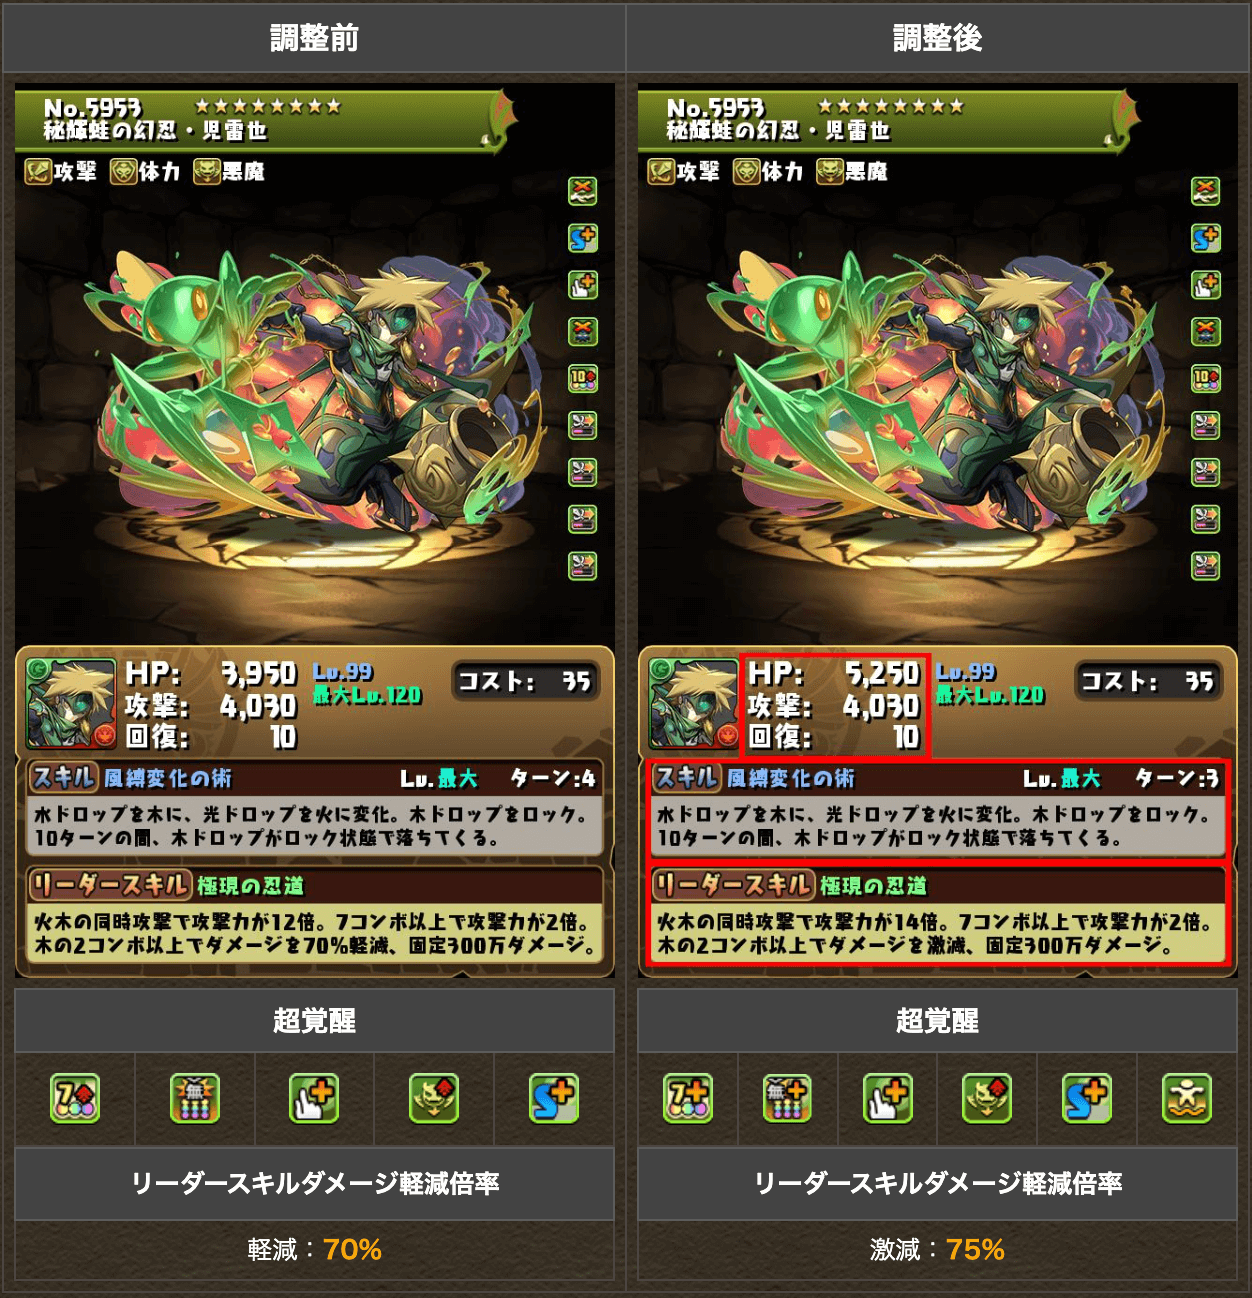Screen dimensions: 1252x1298
Task: Click the 超覚醒 heading under 調整後
Action: (x=937, y=1021)
